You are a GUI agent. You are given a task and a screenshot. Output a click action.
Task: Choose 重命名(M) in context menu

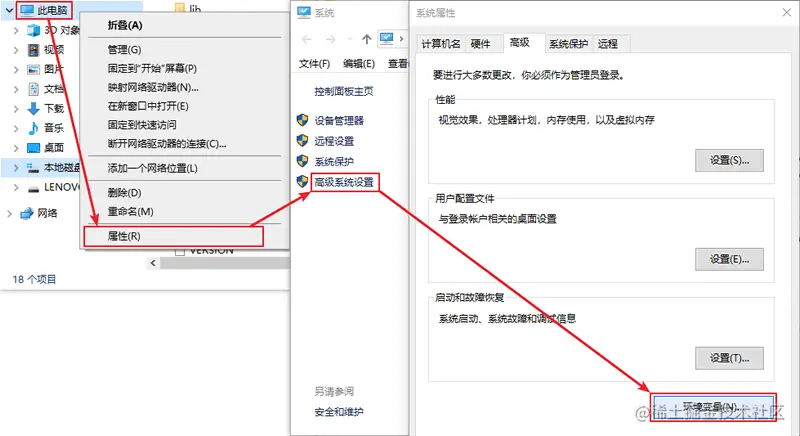pos(184,211)
